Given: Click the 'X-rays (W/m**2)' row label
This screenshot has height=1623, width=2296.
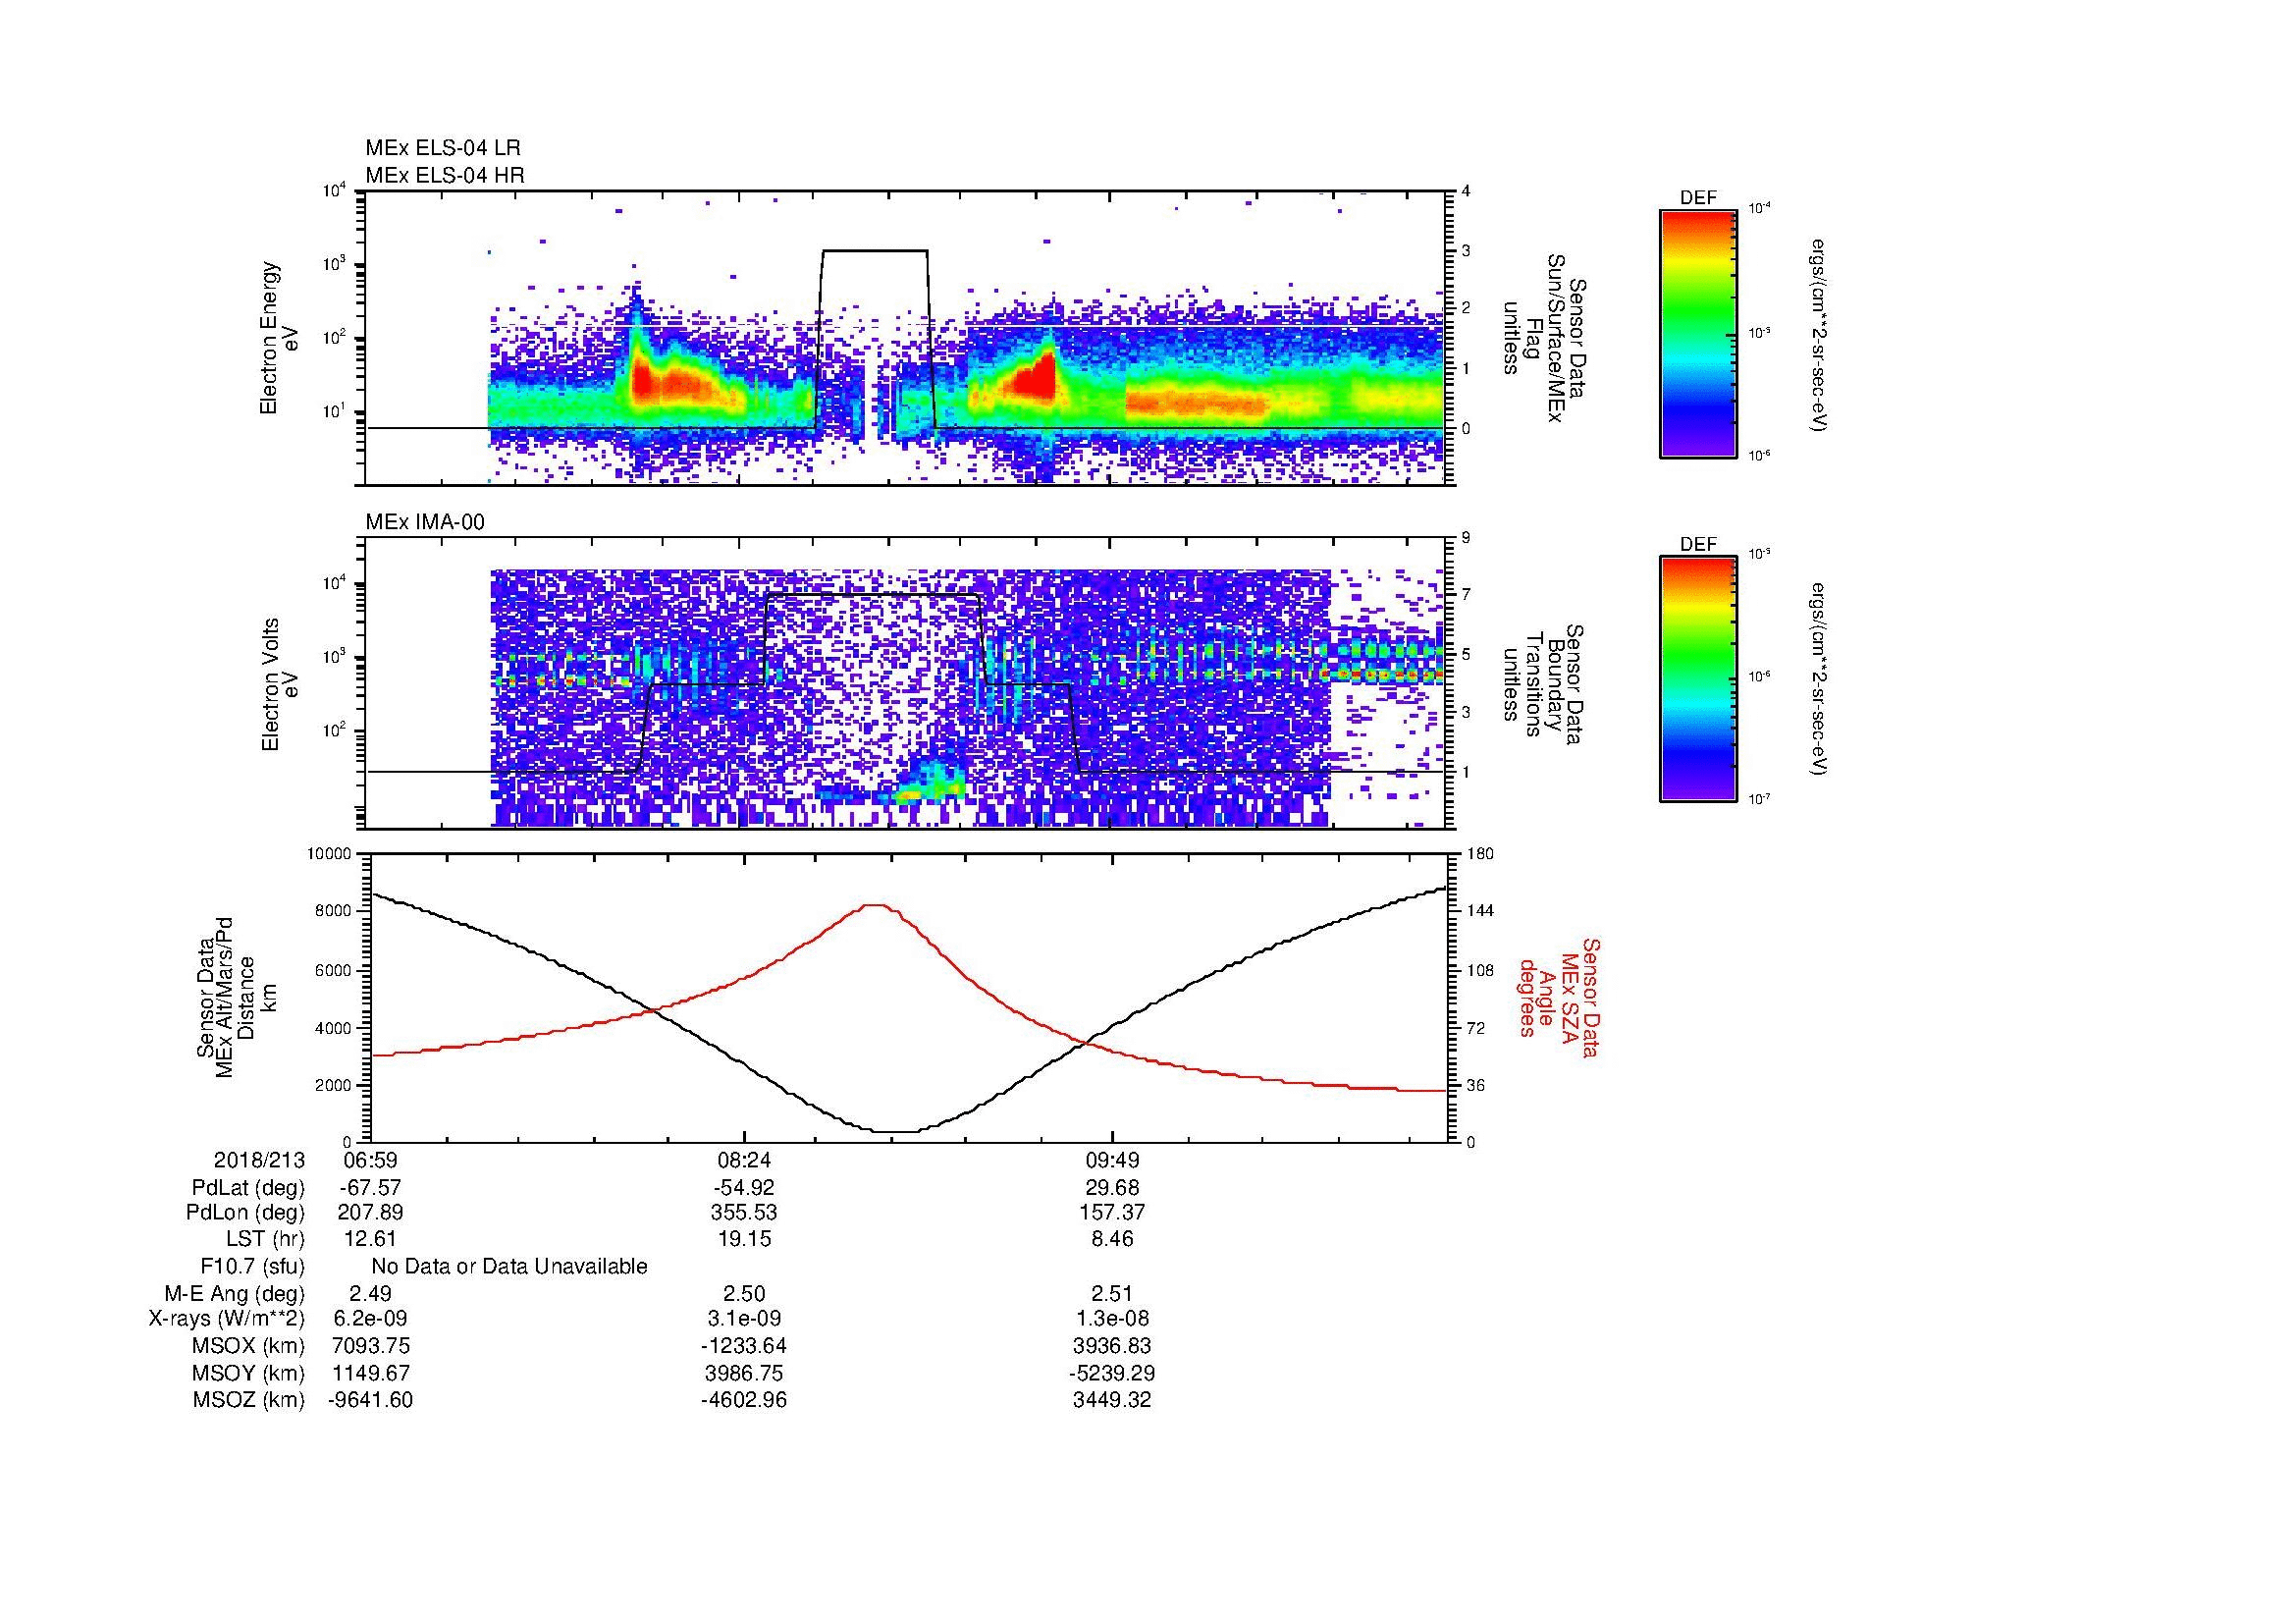Looking at the screenshot, I should (x=227, y=1320).
